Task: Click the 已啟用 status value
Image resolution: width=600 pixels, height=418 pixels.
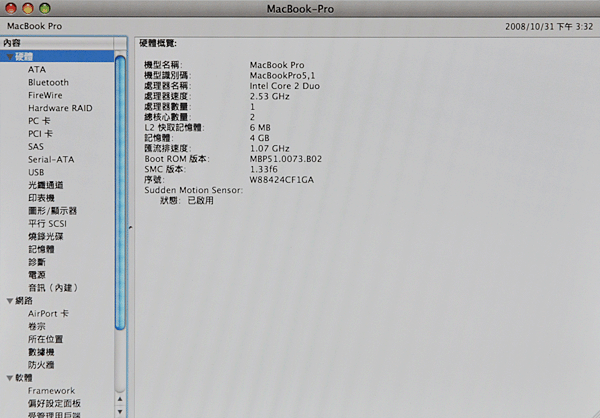Action: [201, 201]
